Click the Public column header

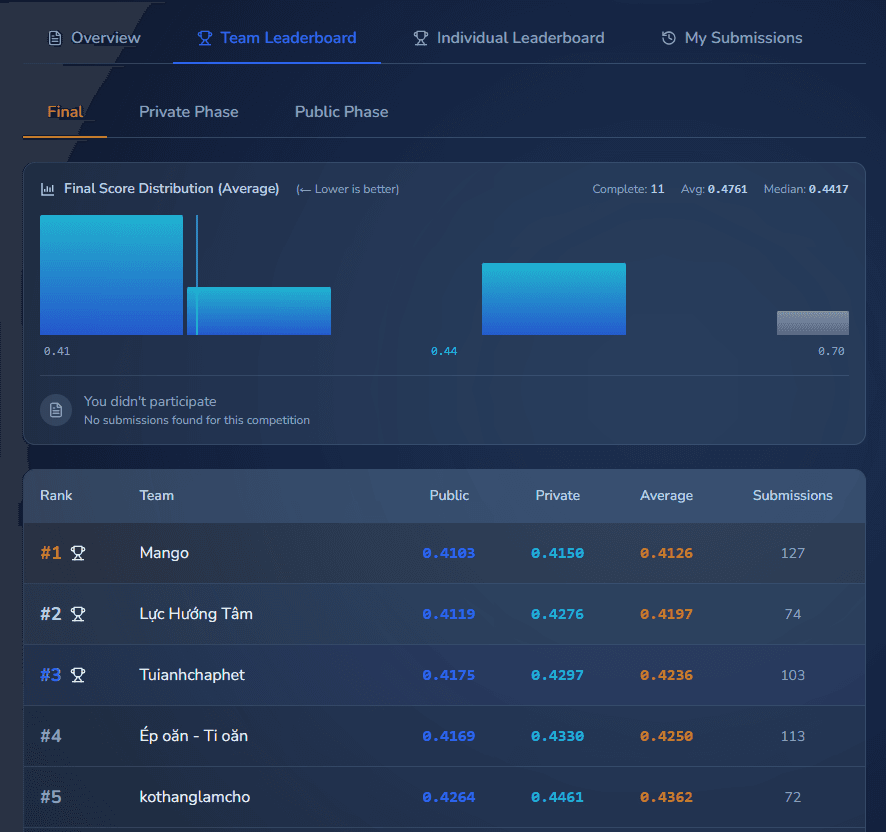click(x=449, y=496)
